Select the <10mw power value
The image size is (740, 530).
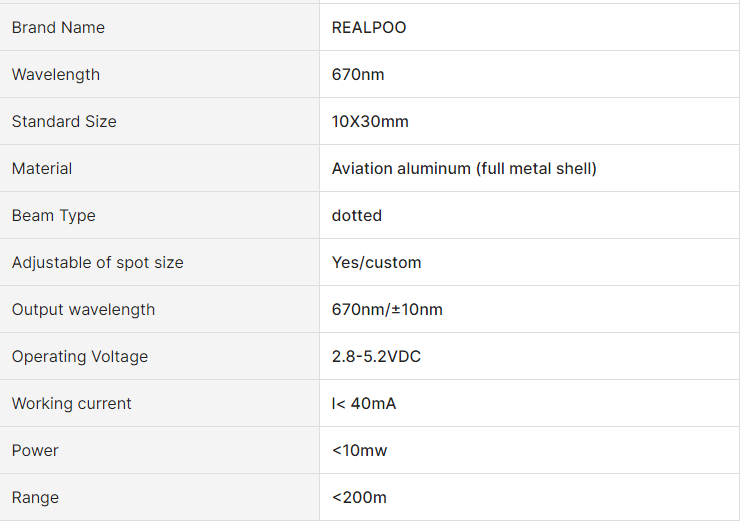(x=359, y=451)
